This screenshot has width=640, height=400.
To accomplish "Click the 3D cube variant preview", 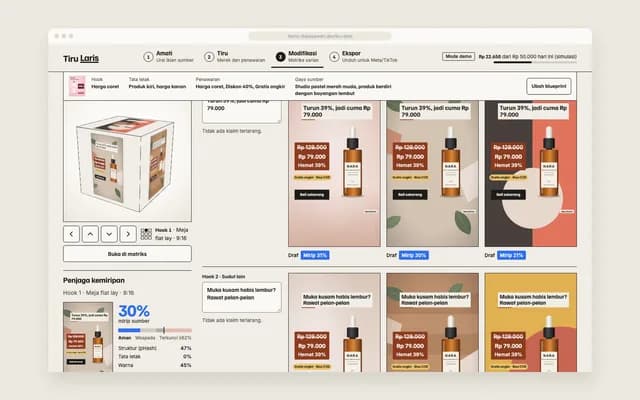I will [127, 161].
